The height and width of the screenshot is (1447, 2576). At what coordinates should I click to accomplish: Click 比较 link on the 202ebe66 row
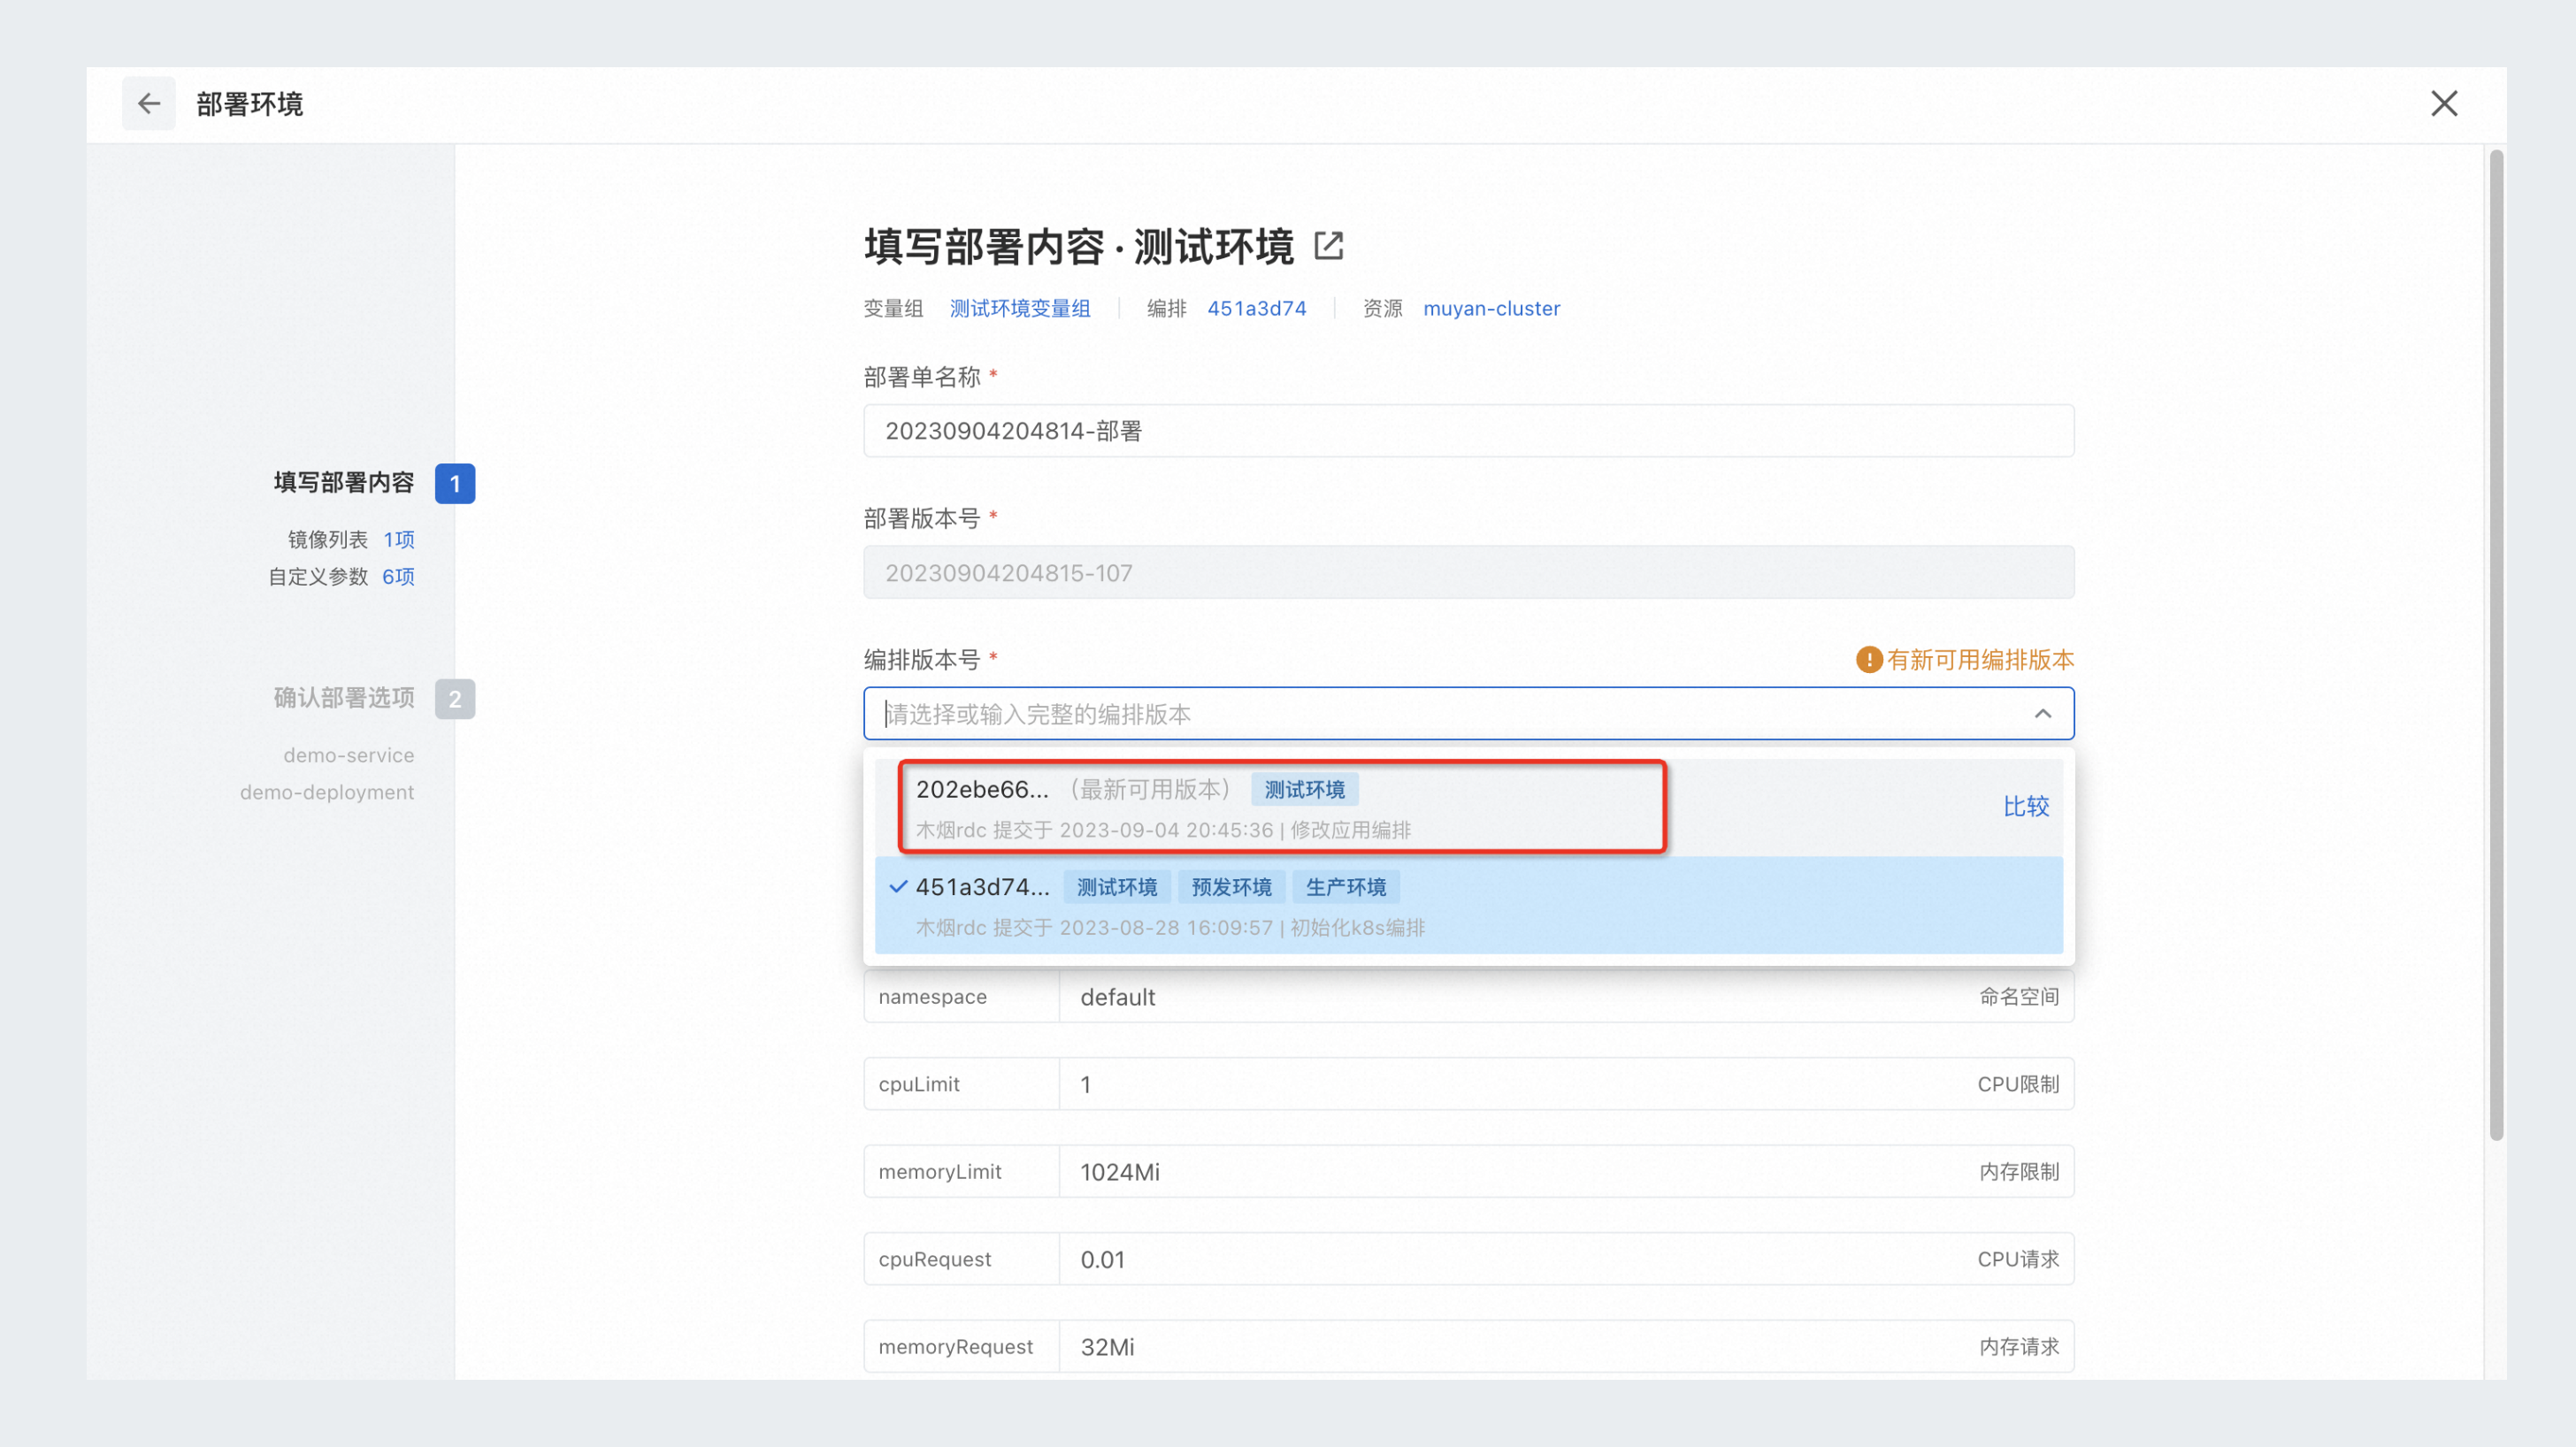(2026, 807)
